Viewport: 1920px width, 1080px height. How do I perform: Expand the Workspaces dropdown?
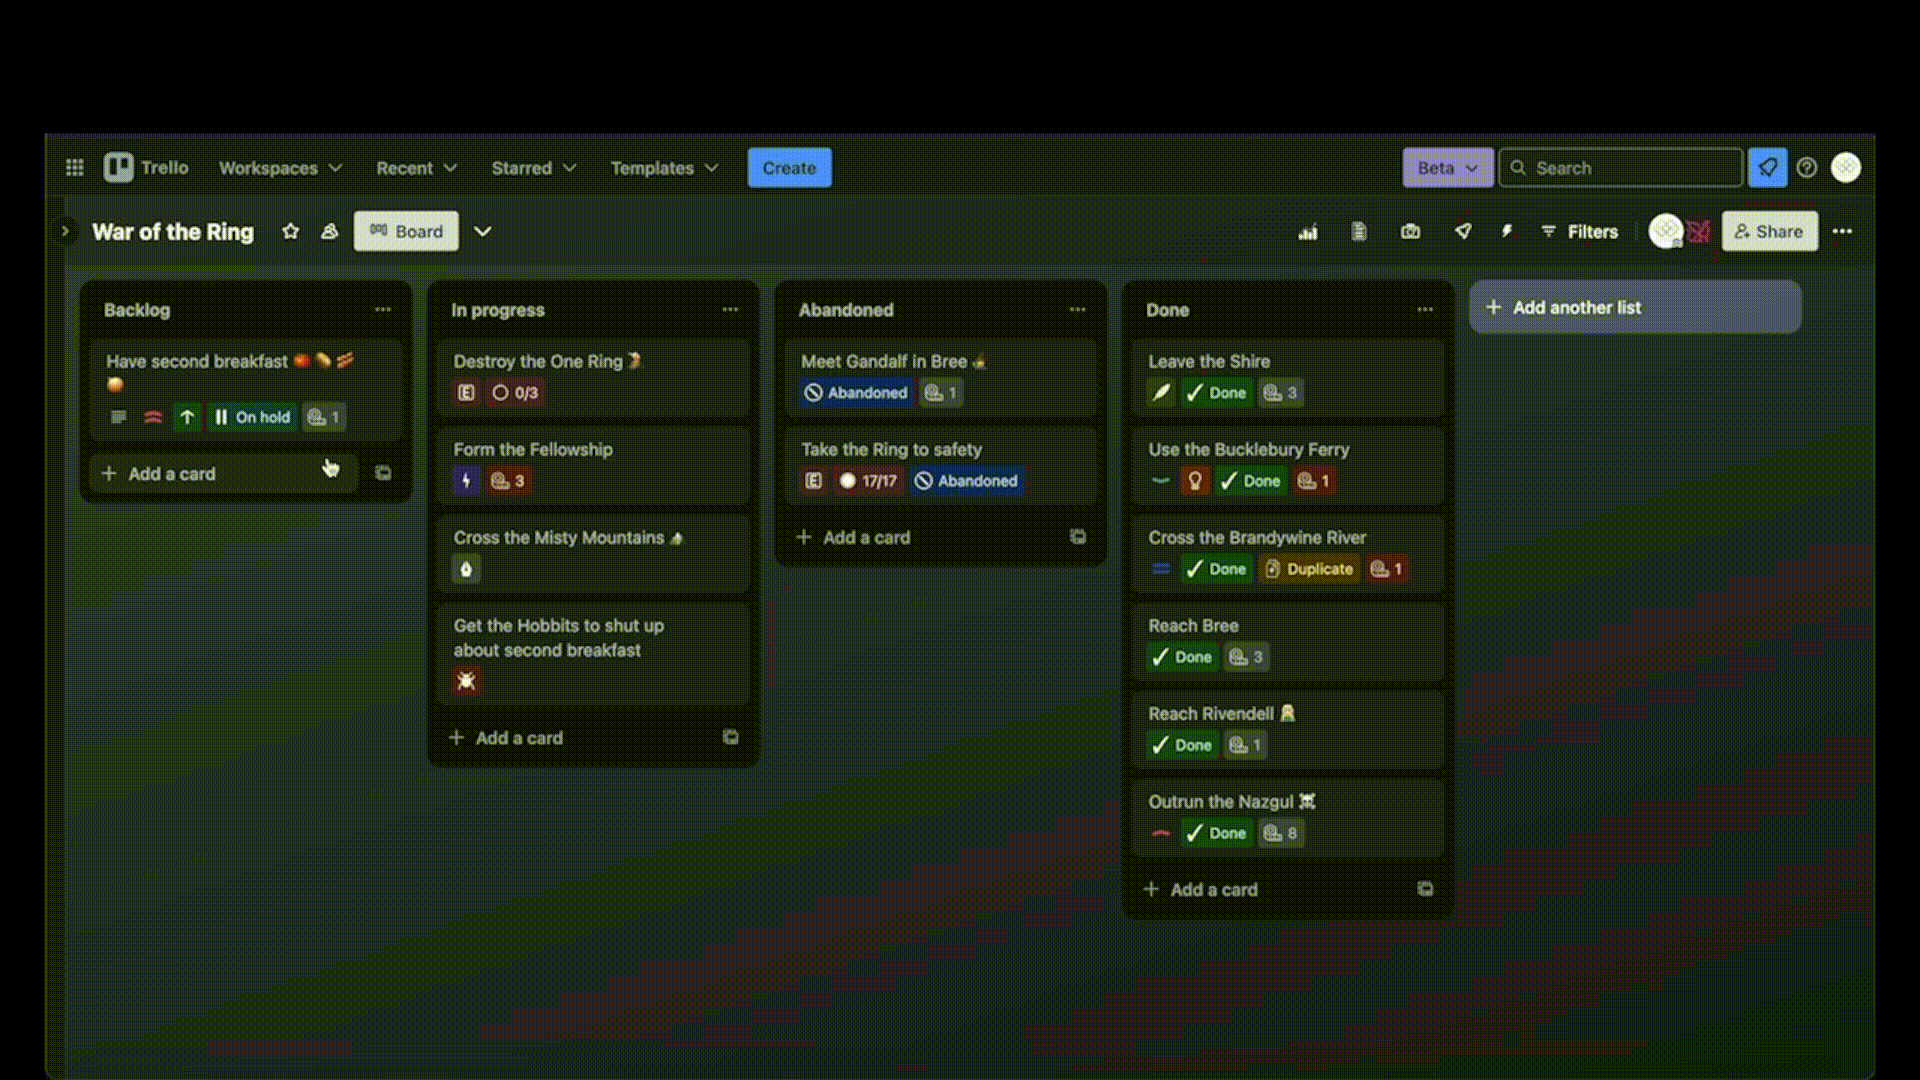tap(280, 168)
